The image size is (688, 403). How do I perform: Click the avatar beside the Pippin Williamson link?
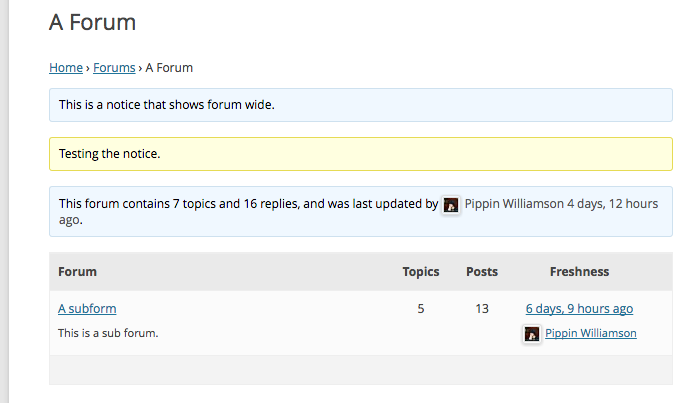[x=532, y=334]
